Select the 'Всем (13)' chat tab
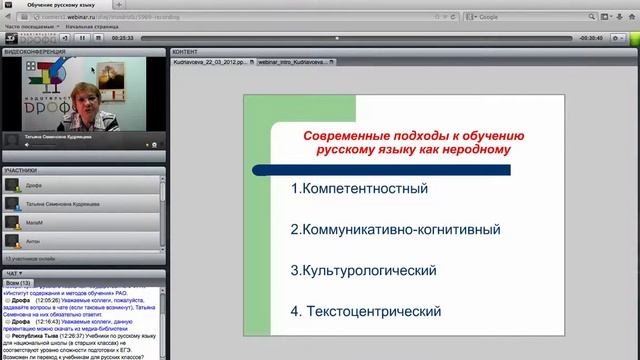The image size is (640, 360). [18, 283]
